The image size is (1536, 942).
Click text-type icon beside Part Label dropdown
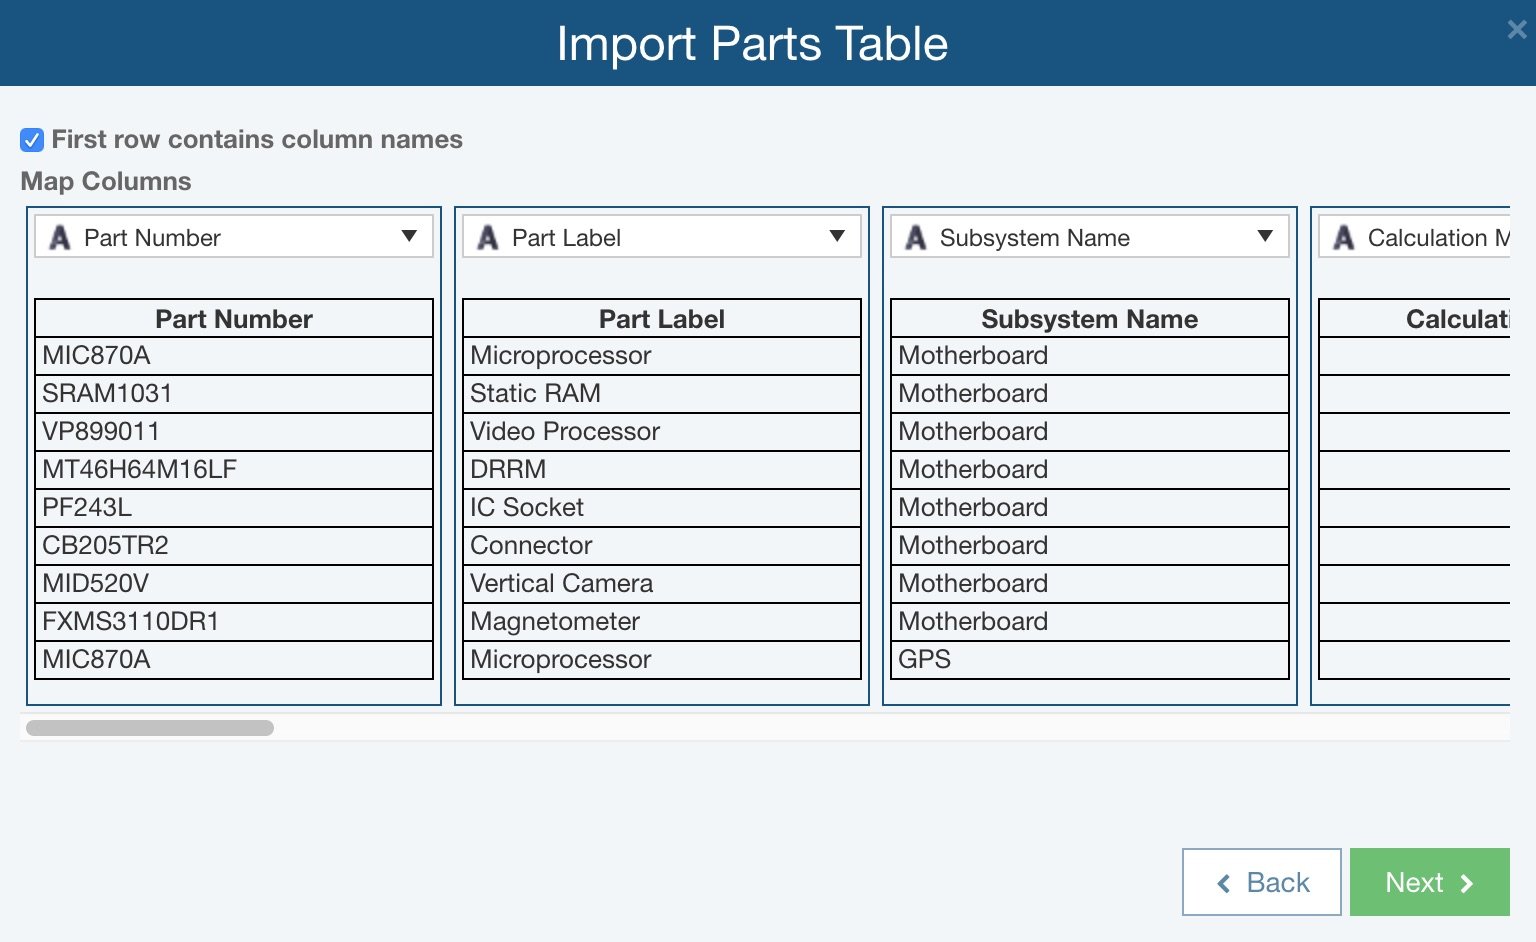coord(488,238)
